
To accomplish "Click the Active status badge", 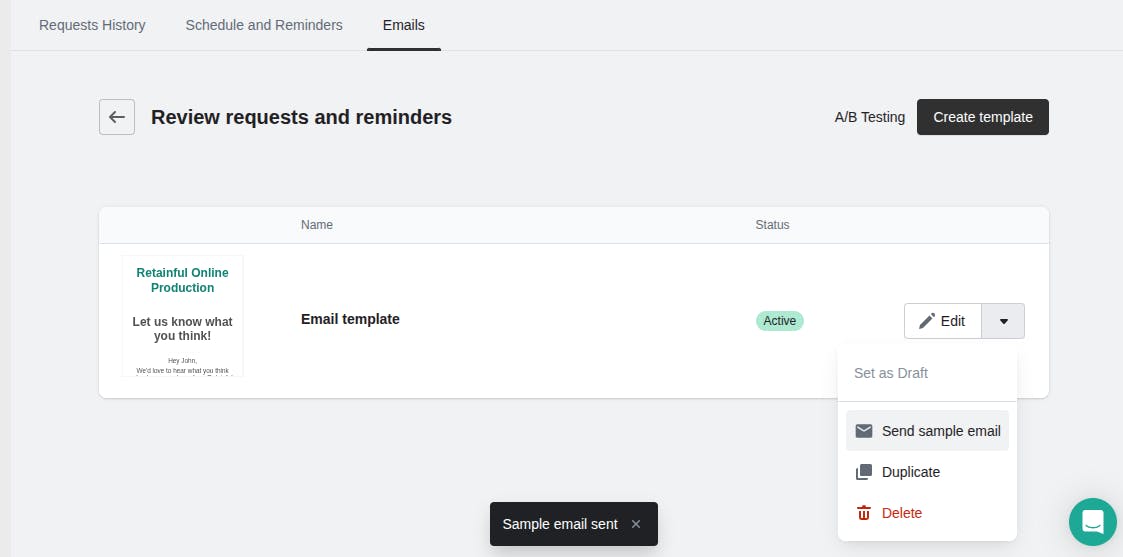I will click(x=779, y=321).
